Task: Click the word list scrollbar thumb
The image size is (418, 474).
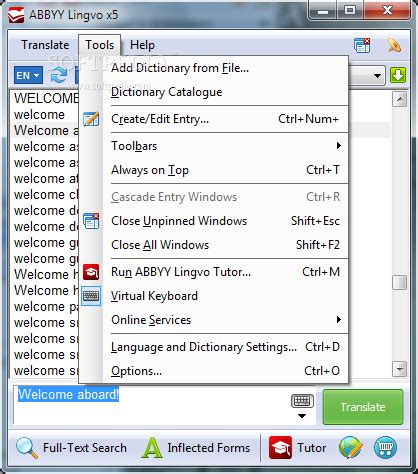Action: tap(400, 283)
